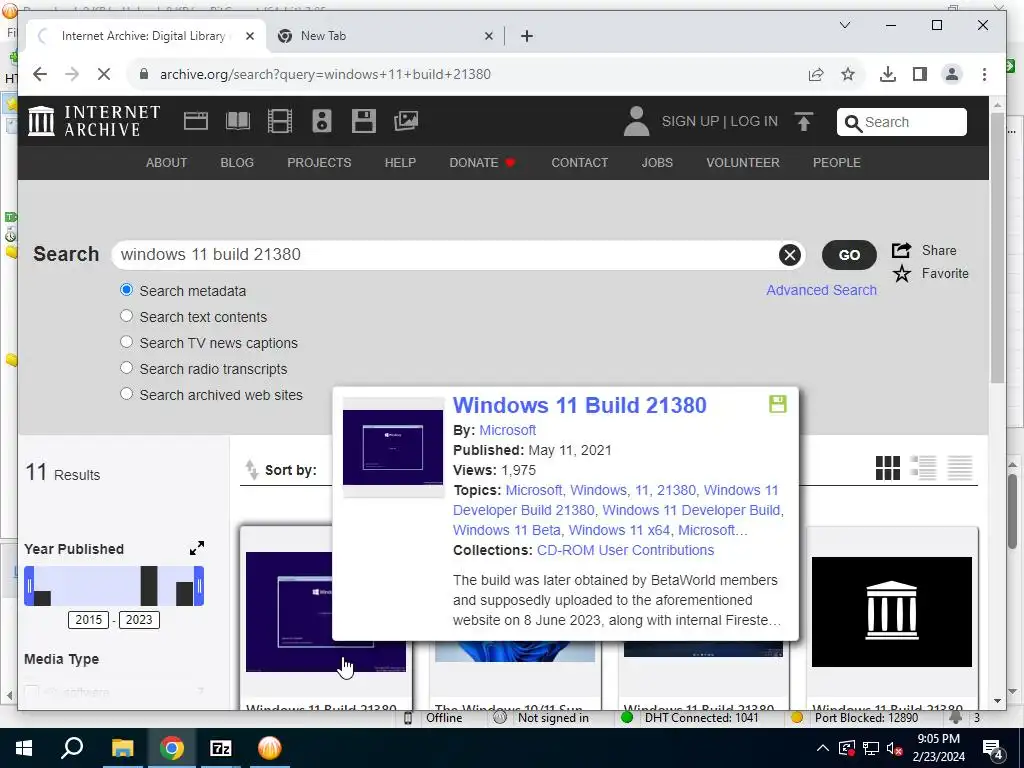Select Search radio transcripts radio button
The height and width of the screenshot is (768, 1024).
[127, 368]
